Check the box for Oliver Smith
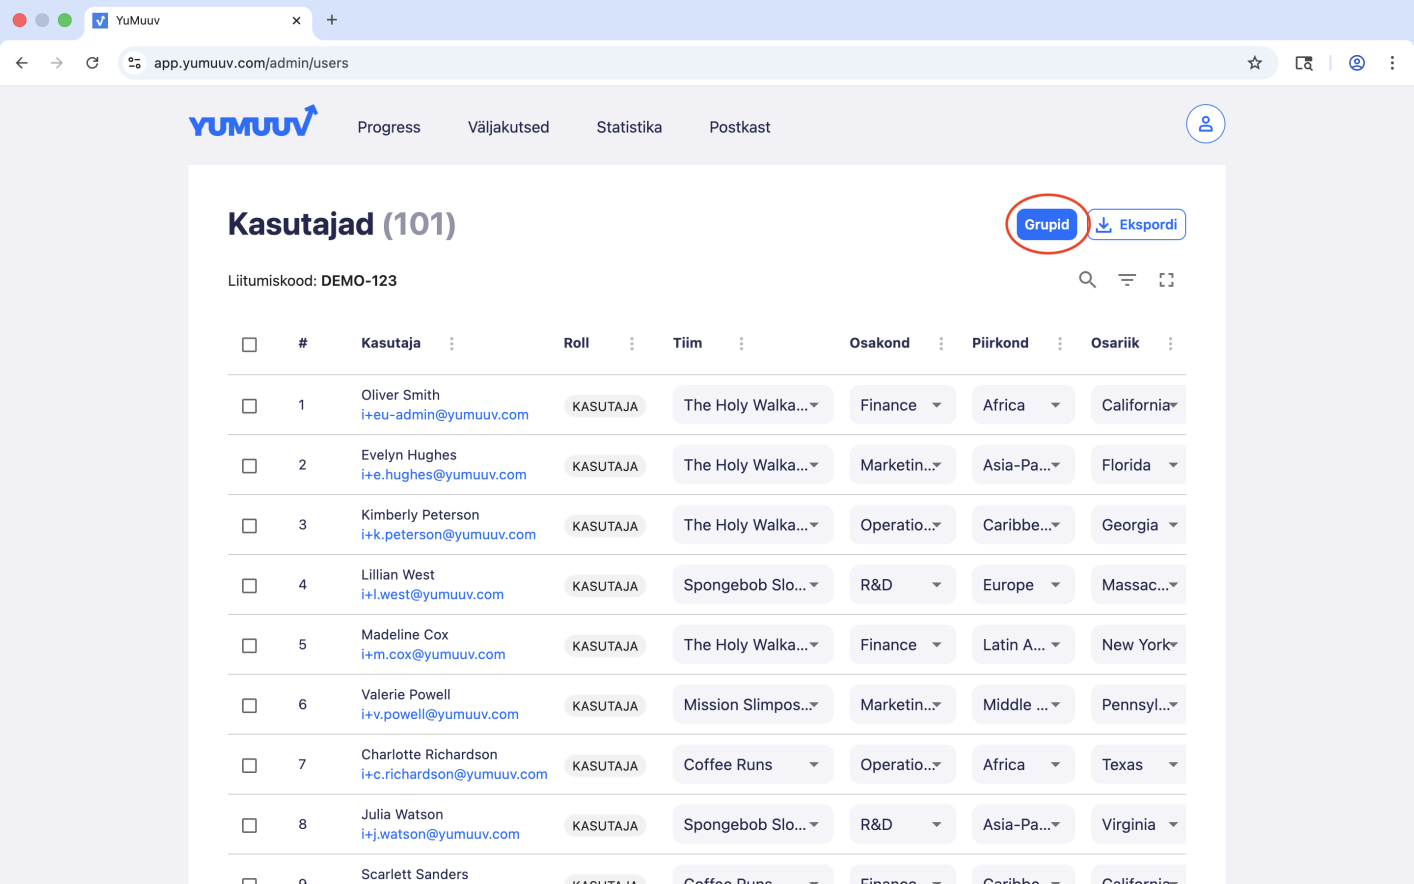Viewport: 1414px width, 884px height. point(250,406)
